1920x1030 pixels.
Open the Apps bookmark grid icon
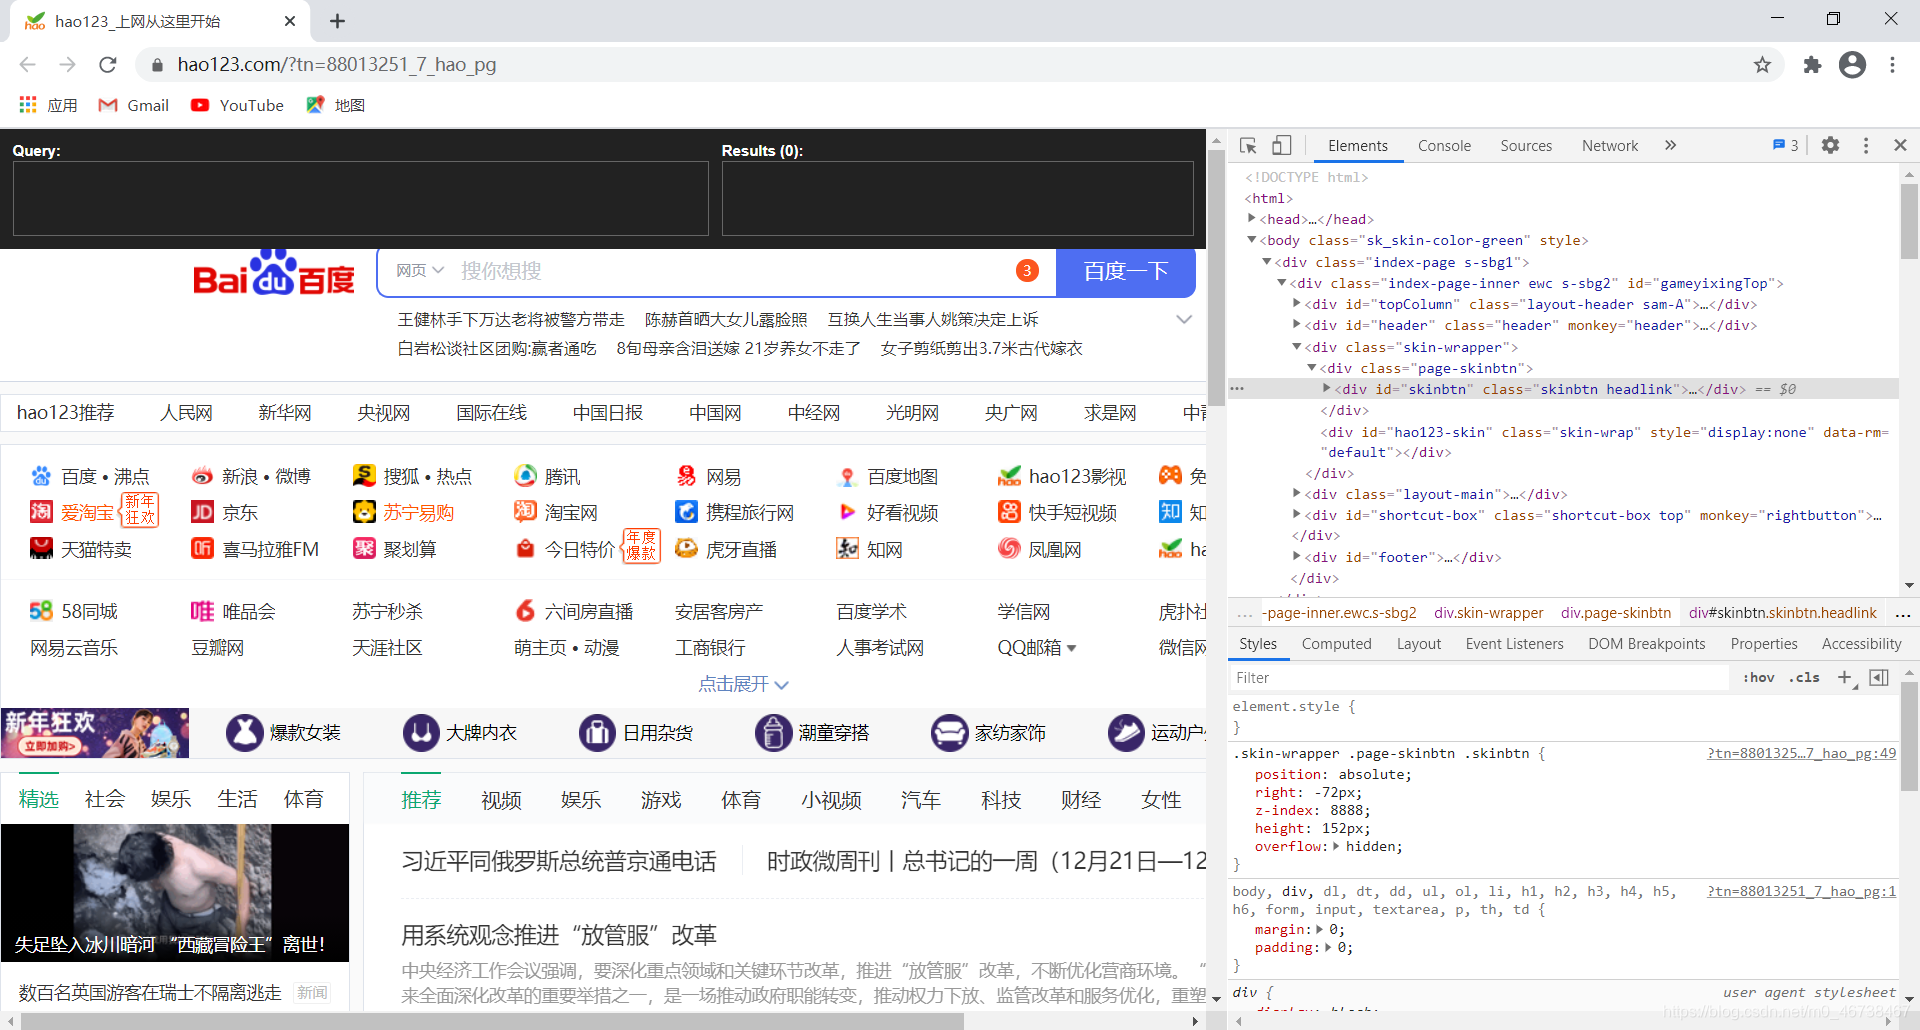coord(28,105)
